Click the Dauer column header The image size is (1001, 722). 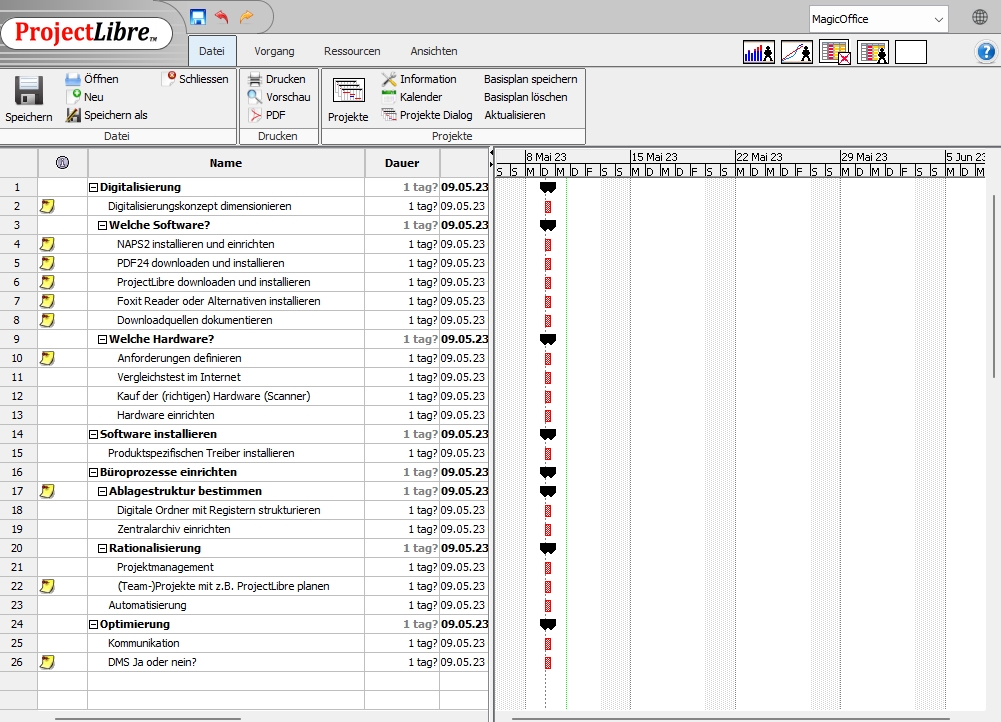(x=402, y=163)
